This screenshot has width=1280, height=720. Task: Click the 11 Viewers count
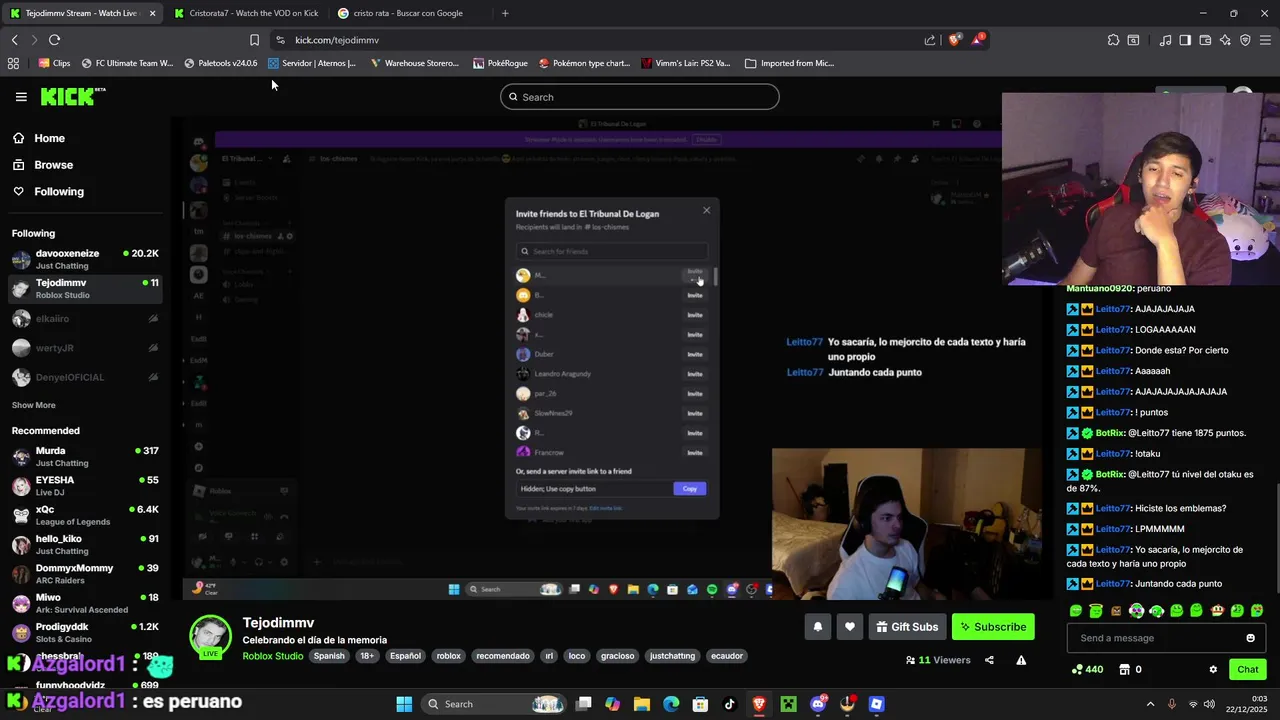tap(938, 660)
